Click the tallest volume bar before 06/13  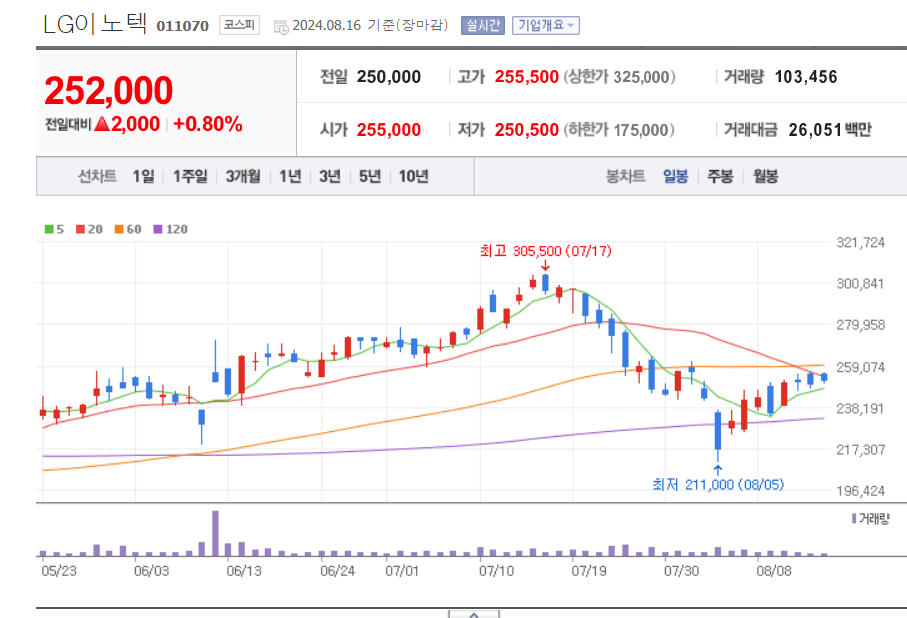[x=215, y=534]
